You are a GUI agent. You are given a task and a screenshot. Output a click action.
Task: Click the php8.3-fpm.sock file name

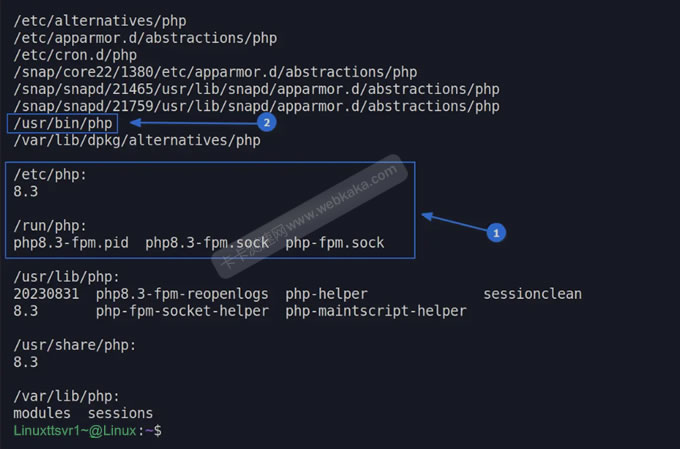[x=207, y=243]
